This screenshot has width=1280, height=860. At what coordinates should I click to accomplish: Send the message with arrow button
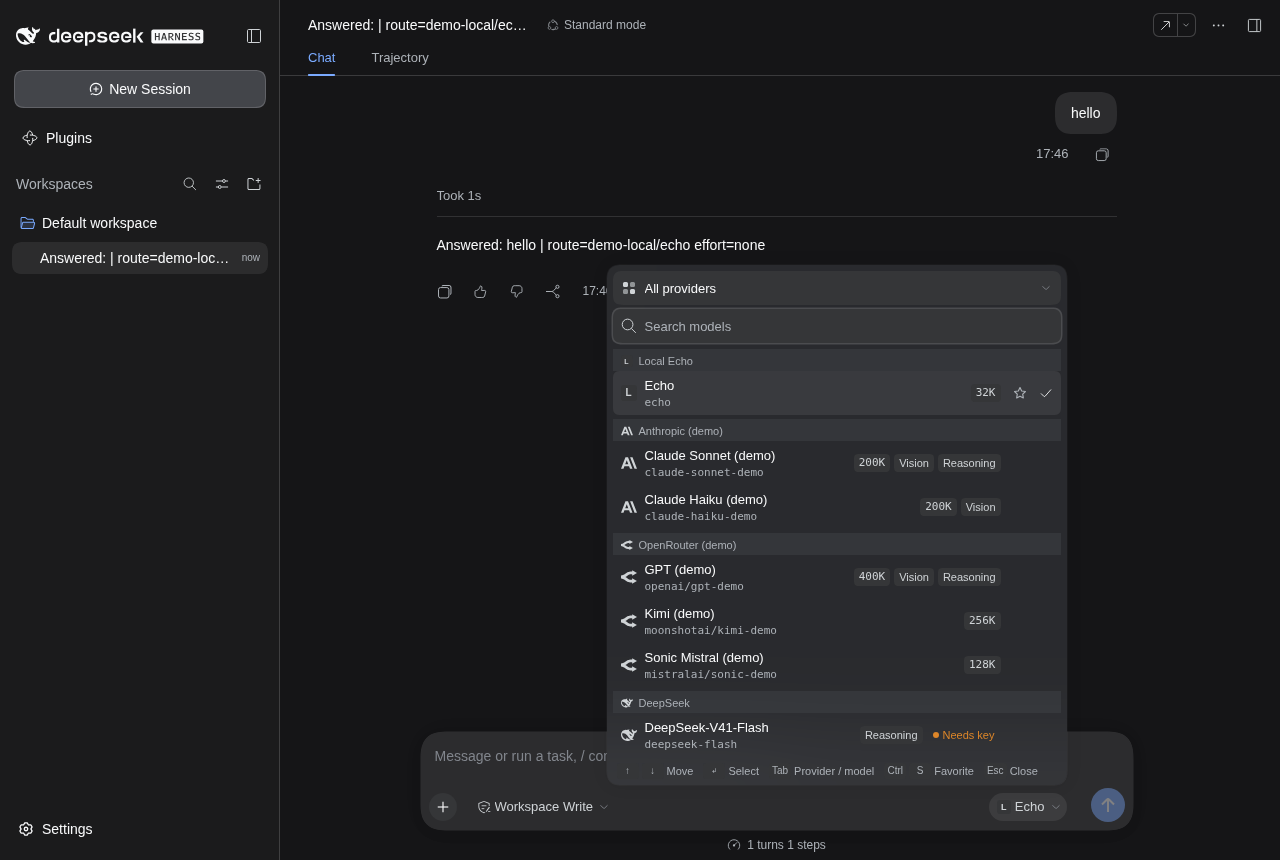point(1108,805)
